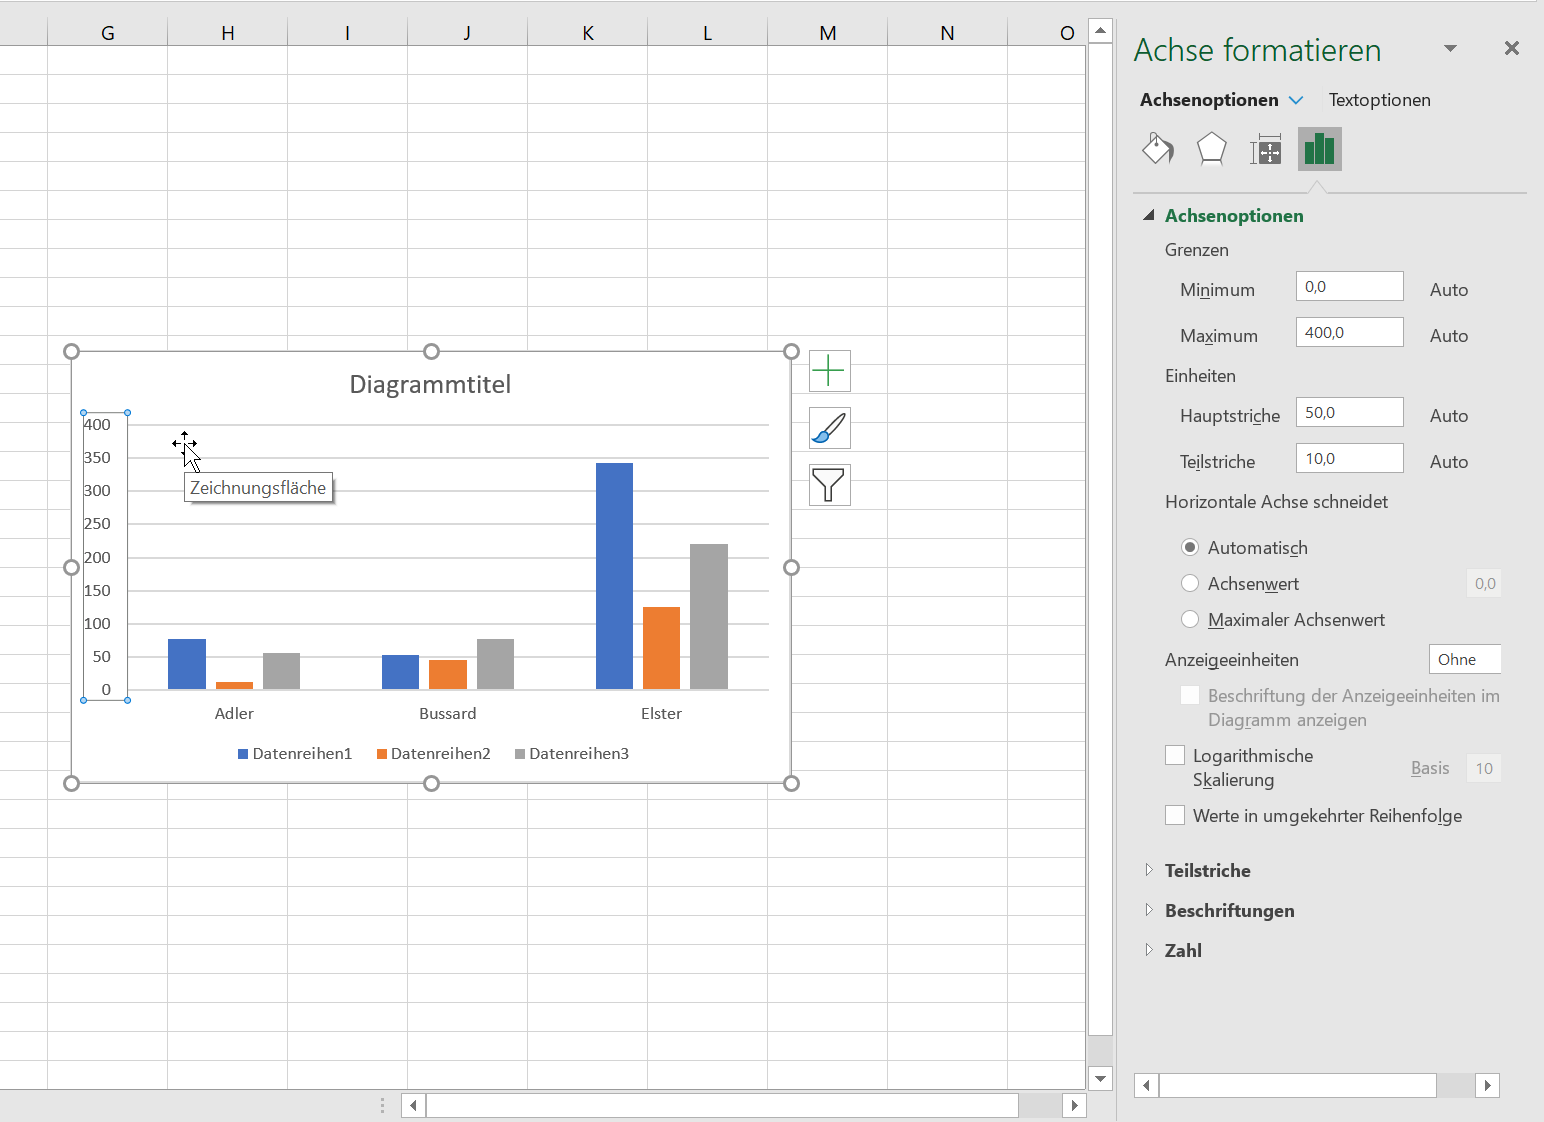The image size is (1544, 1122).
Task: Enable Werte in umgekehrter Reihenfolge
Action: coord(1175,815)
